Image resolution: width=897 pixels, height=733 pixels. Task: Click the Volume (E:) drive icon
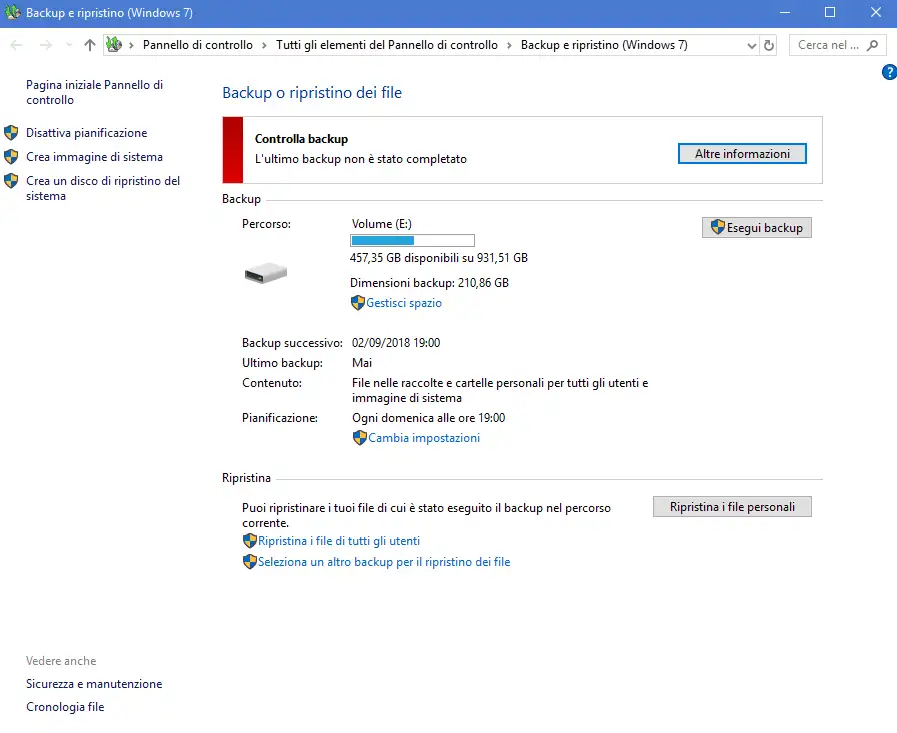click(x=266, y=272)
